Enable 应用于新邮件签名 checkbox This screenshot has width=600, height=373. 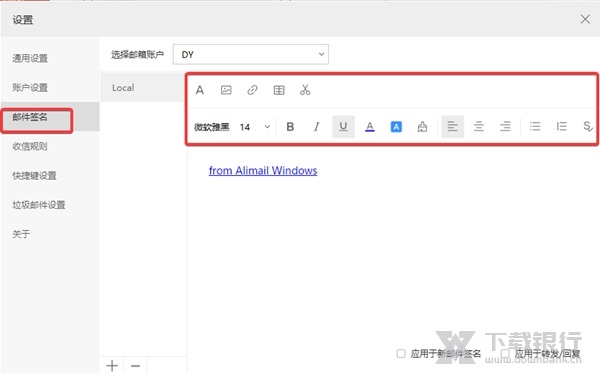[401, 353]
